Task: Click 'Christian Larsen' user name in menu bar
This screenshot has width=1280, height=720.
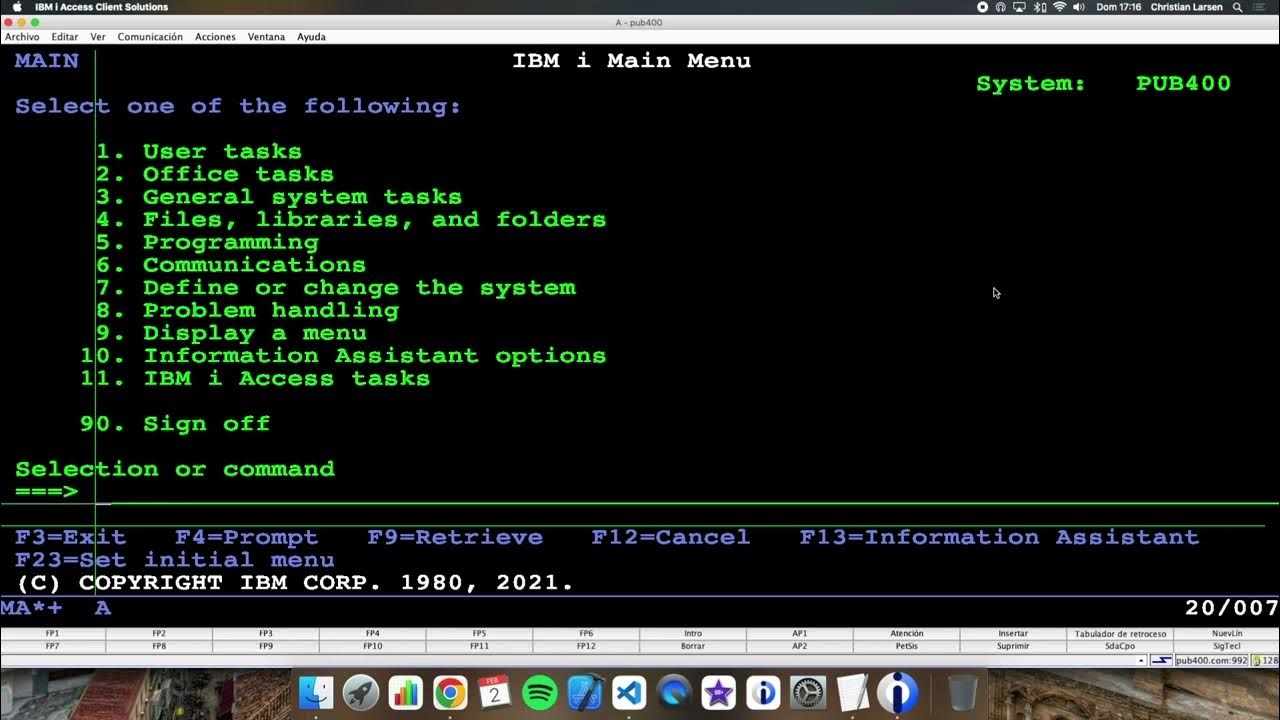Action: click(x=1186, y=7)
